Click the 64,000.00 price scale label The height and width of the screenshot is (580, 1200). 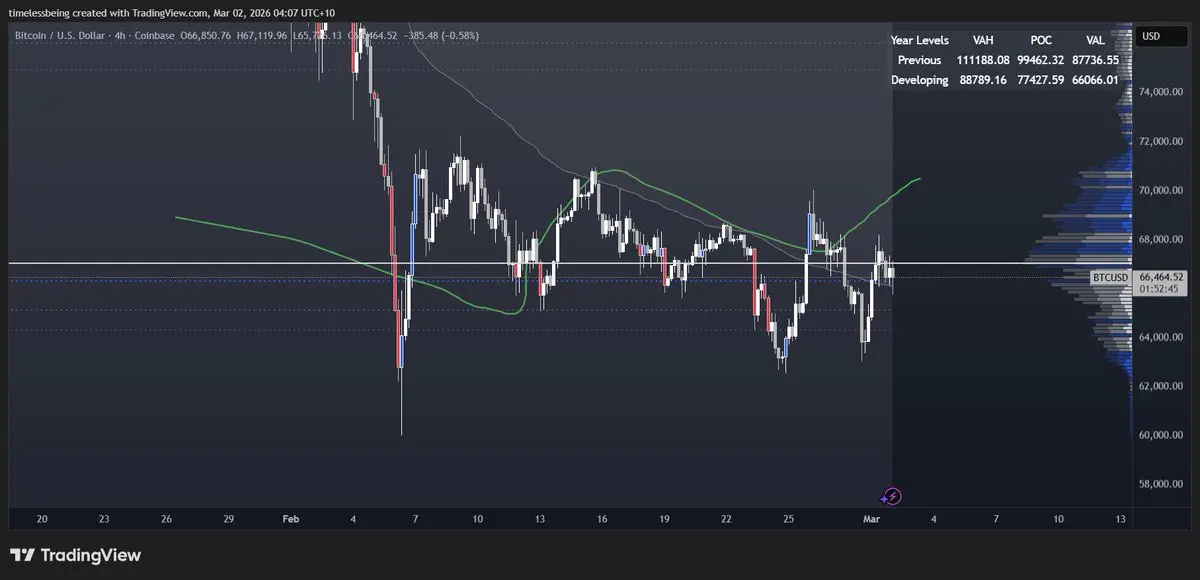(x=1161, y=337)
